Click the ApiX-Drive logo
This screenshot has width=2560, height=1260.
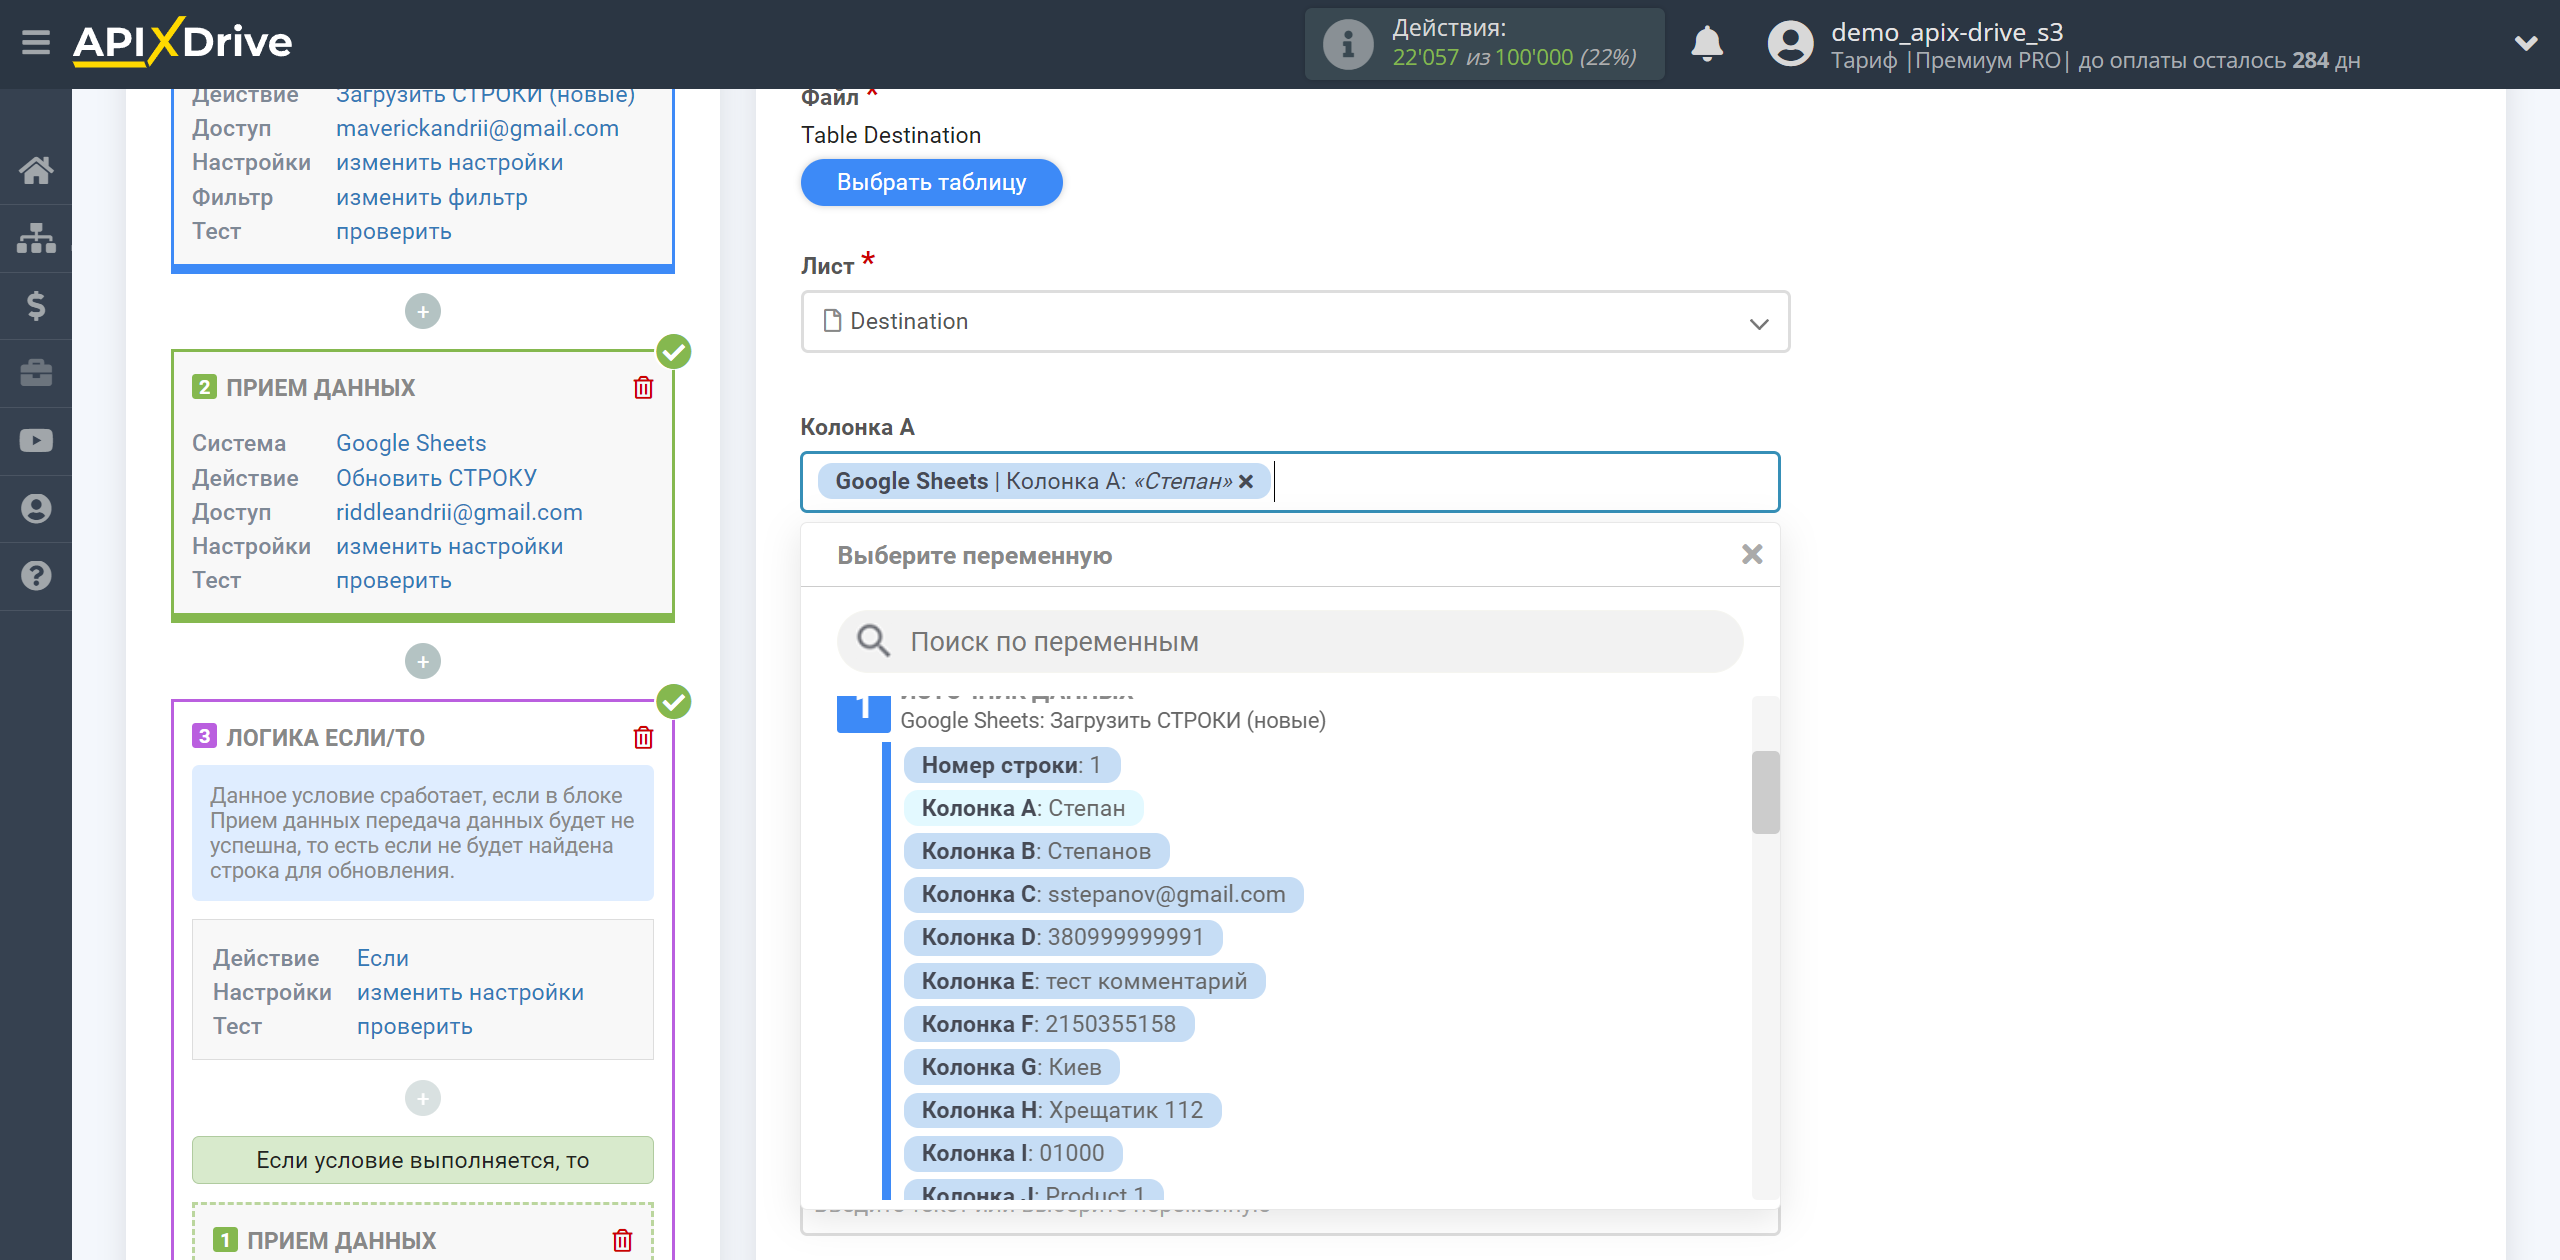point(182,42)
